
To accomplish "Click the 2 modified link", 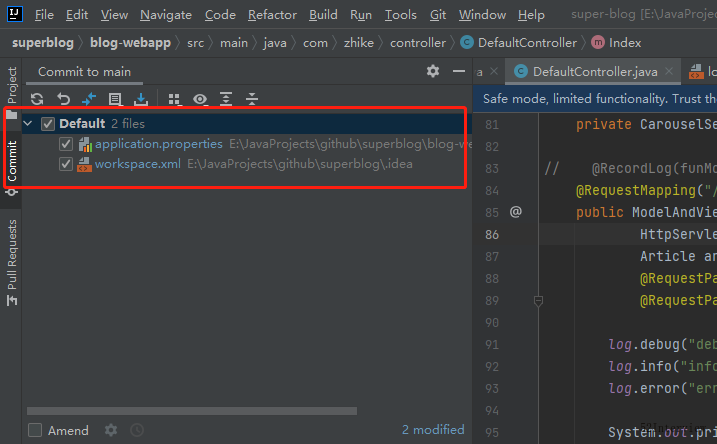I will click(x=433, y=429).
